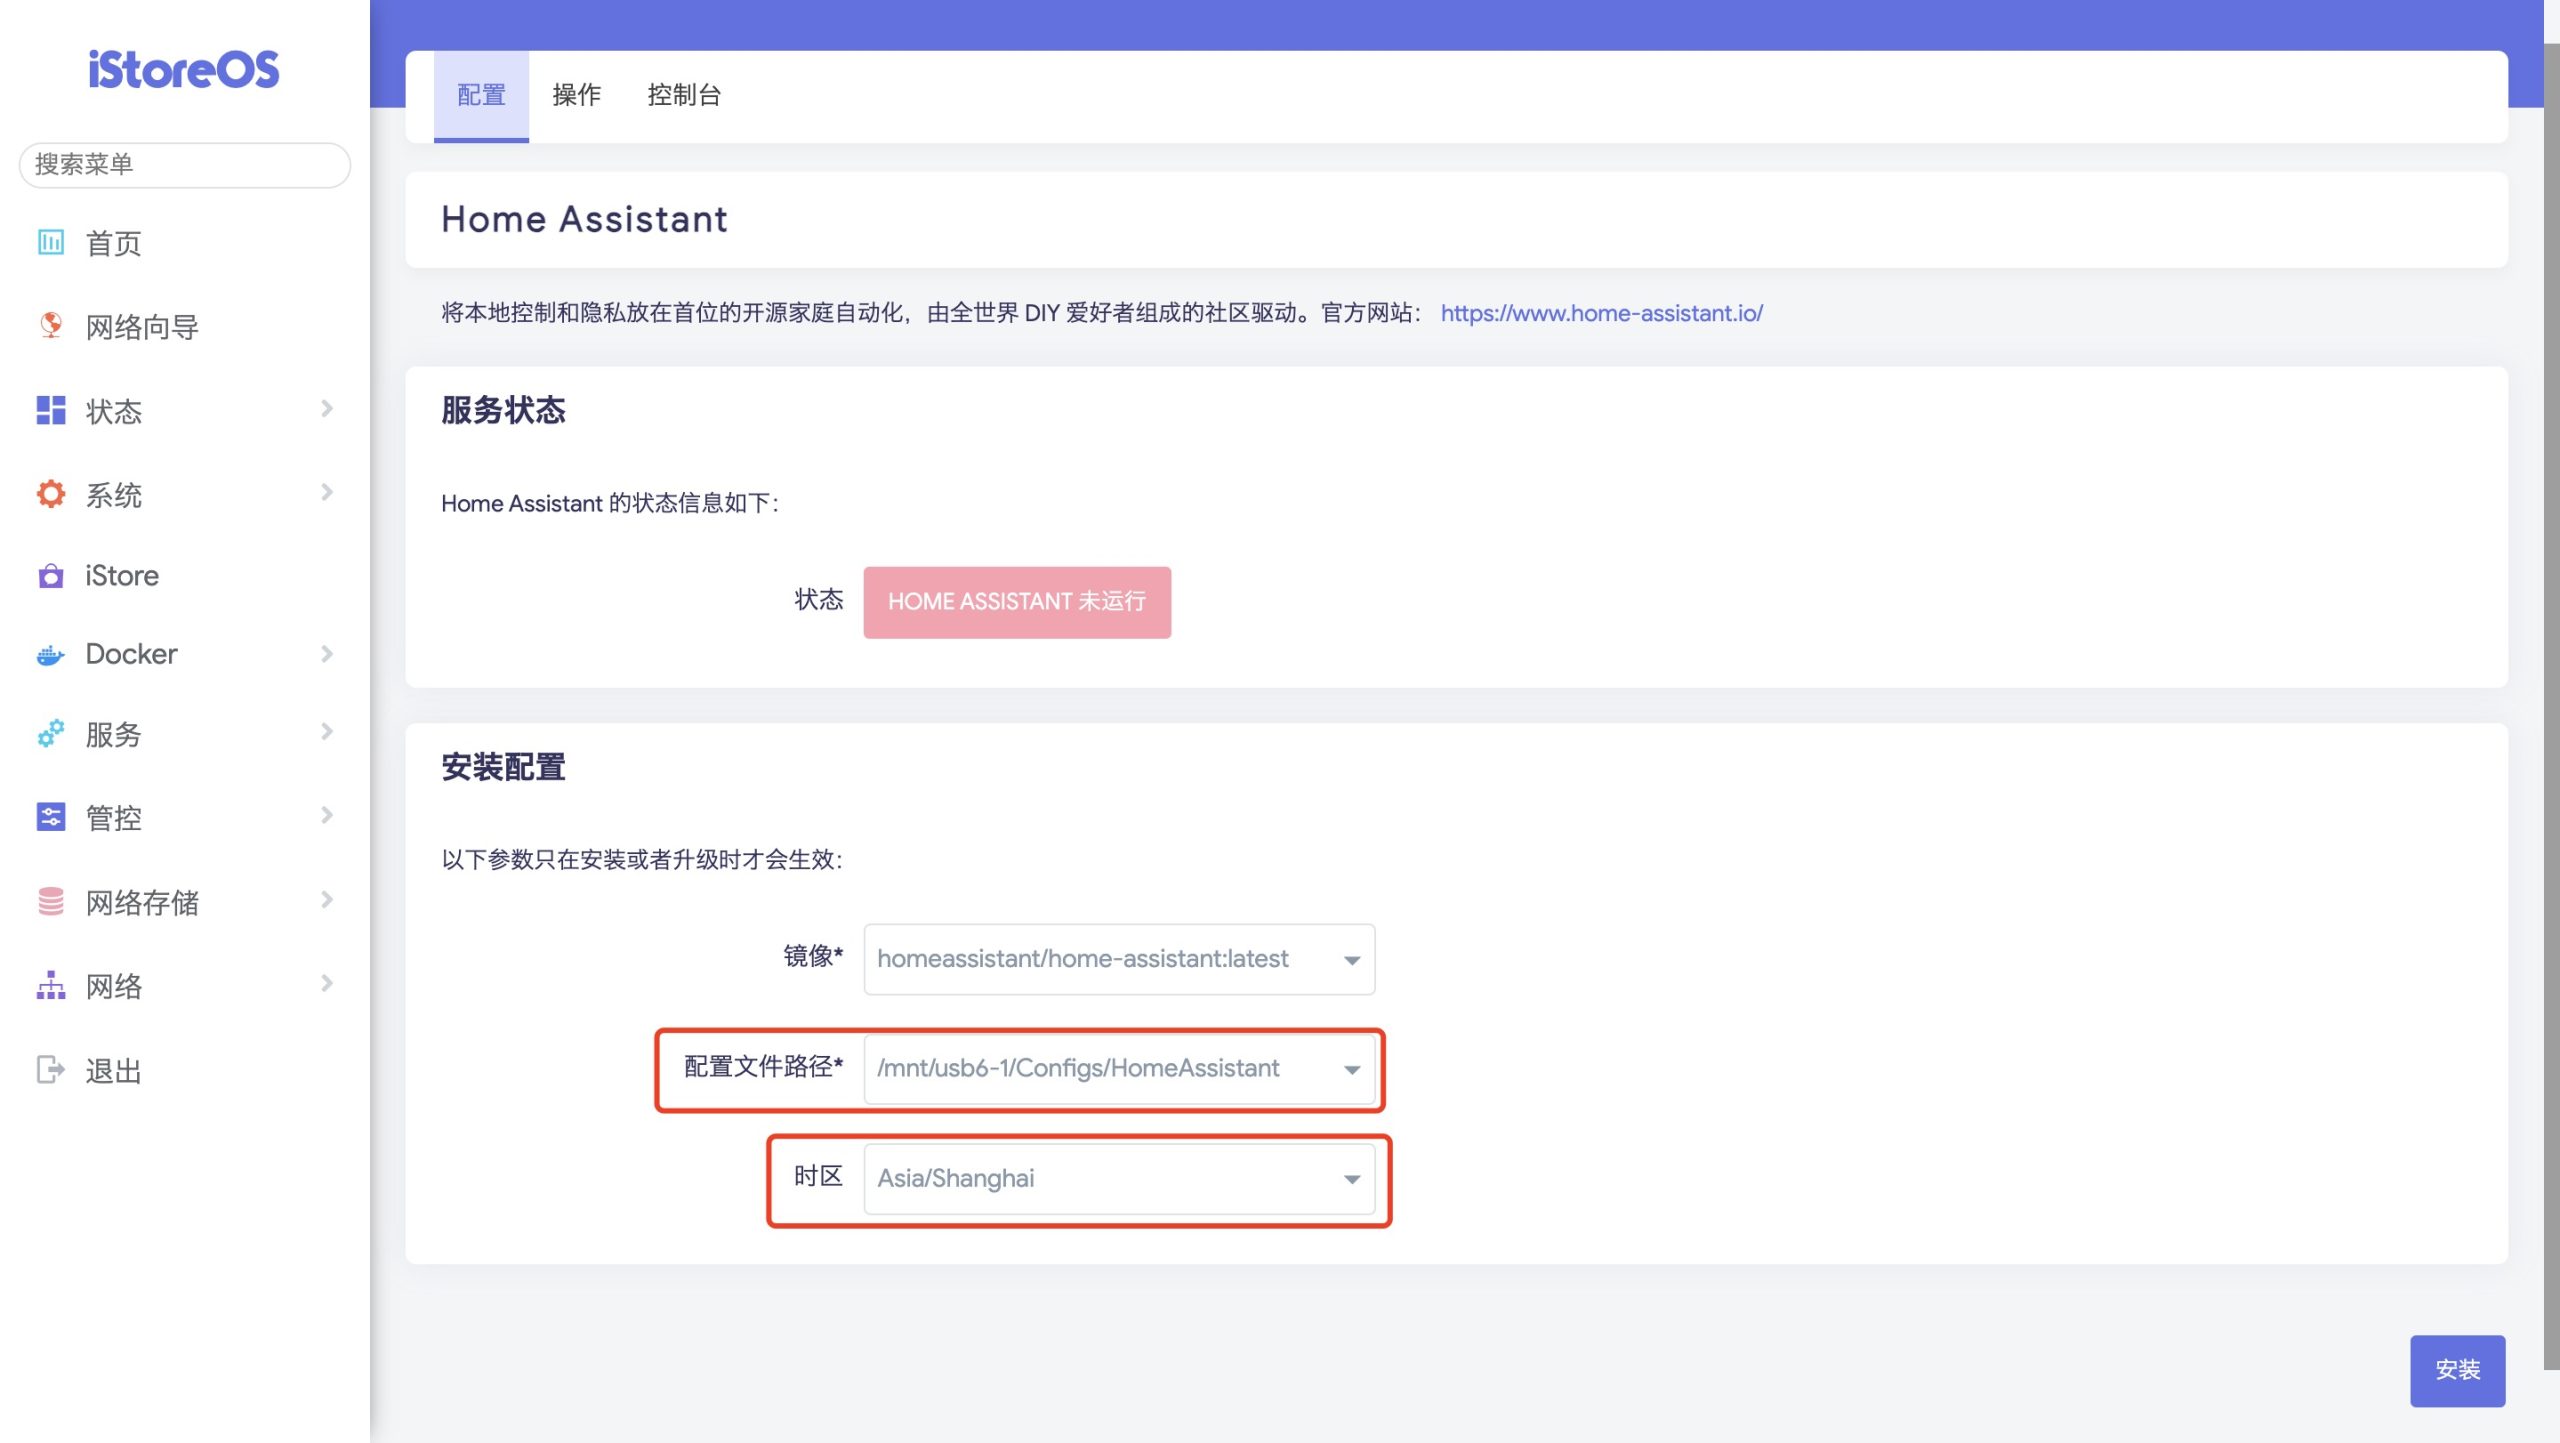Image resolution: width=2560 pixels, height=1443 pixels.
Task: Switch to the 操作 tab
Action: point(577,96)
